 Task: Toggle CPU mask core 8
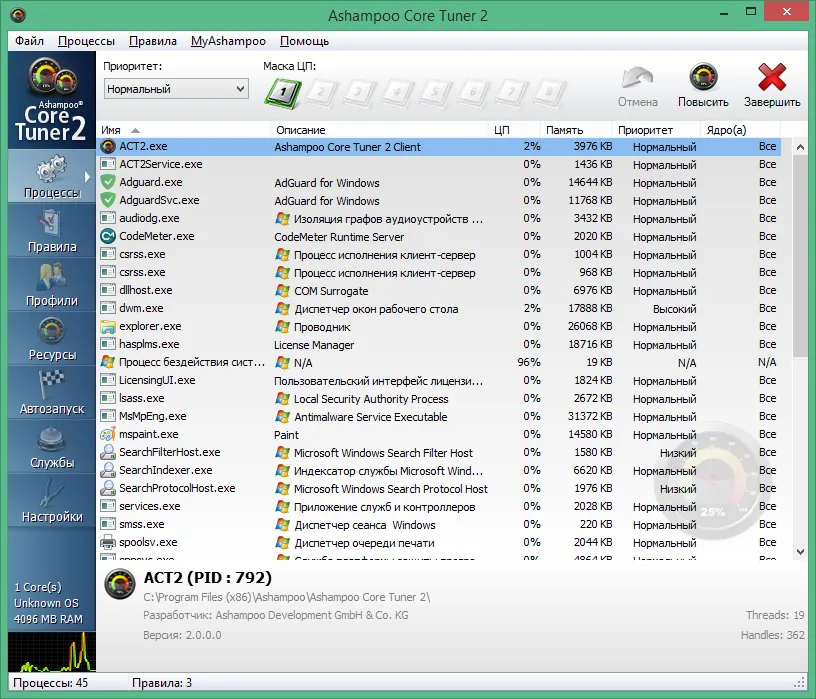[x=549, y=93]
